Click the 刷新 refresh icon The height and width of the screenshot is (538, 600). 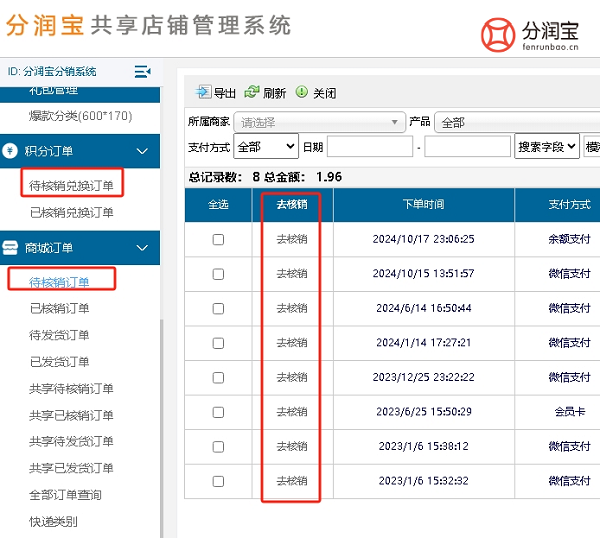[252, 93]
